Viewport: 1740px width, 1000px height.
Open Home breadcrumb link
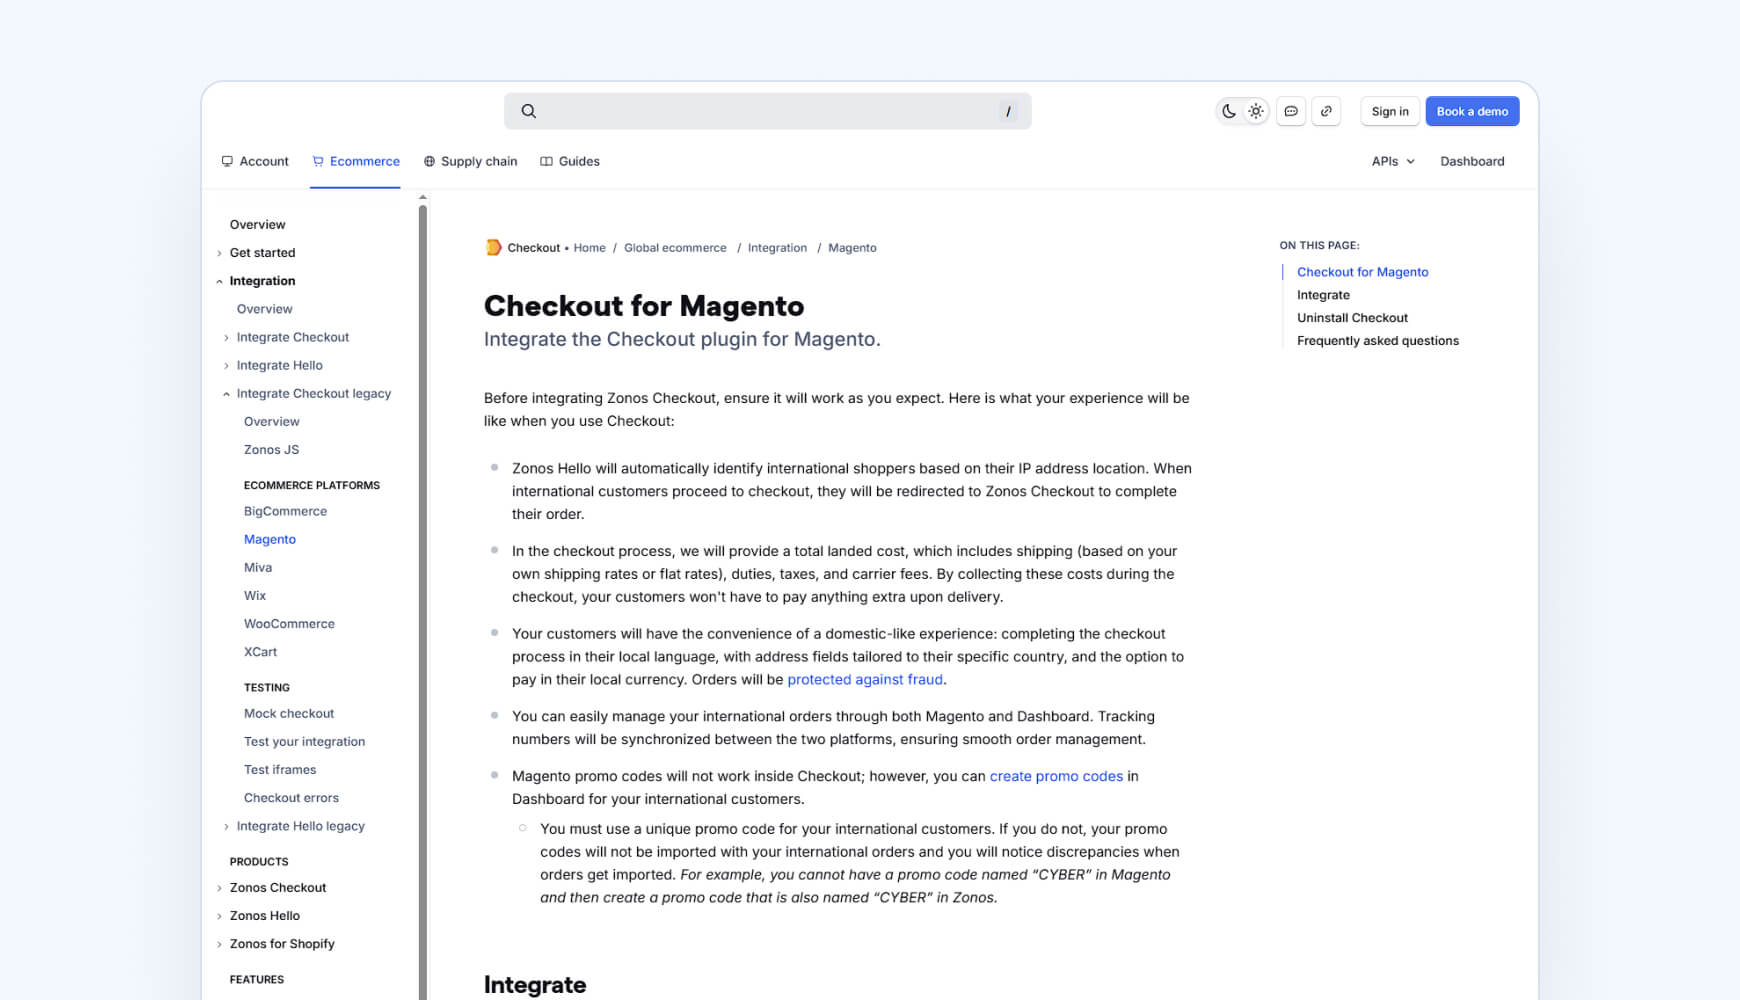click(589, 248)
